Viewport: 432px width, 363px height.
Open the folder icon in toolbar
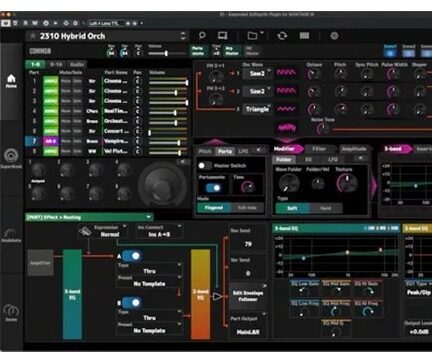coord(253,35)
